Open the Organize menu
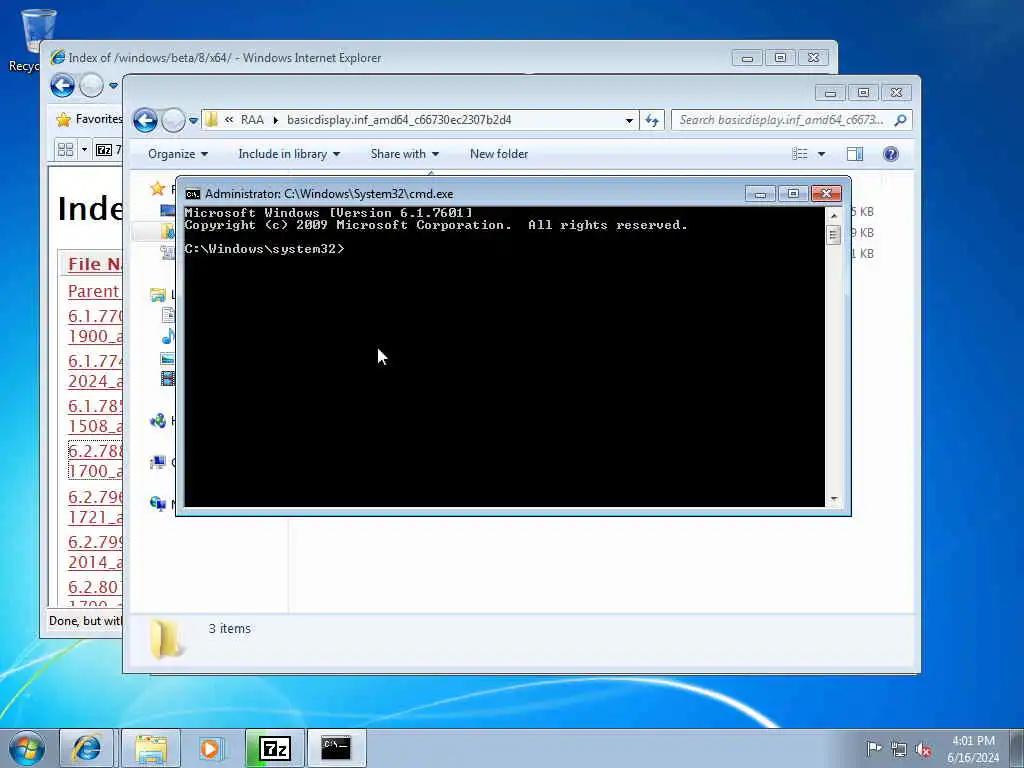Screen dimensions: 1024x768 pyautogui.click(x=178, y=154)
